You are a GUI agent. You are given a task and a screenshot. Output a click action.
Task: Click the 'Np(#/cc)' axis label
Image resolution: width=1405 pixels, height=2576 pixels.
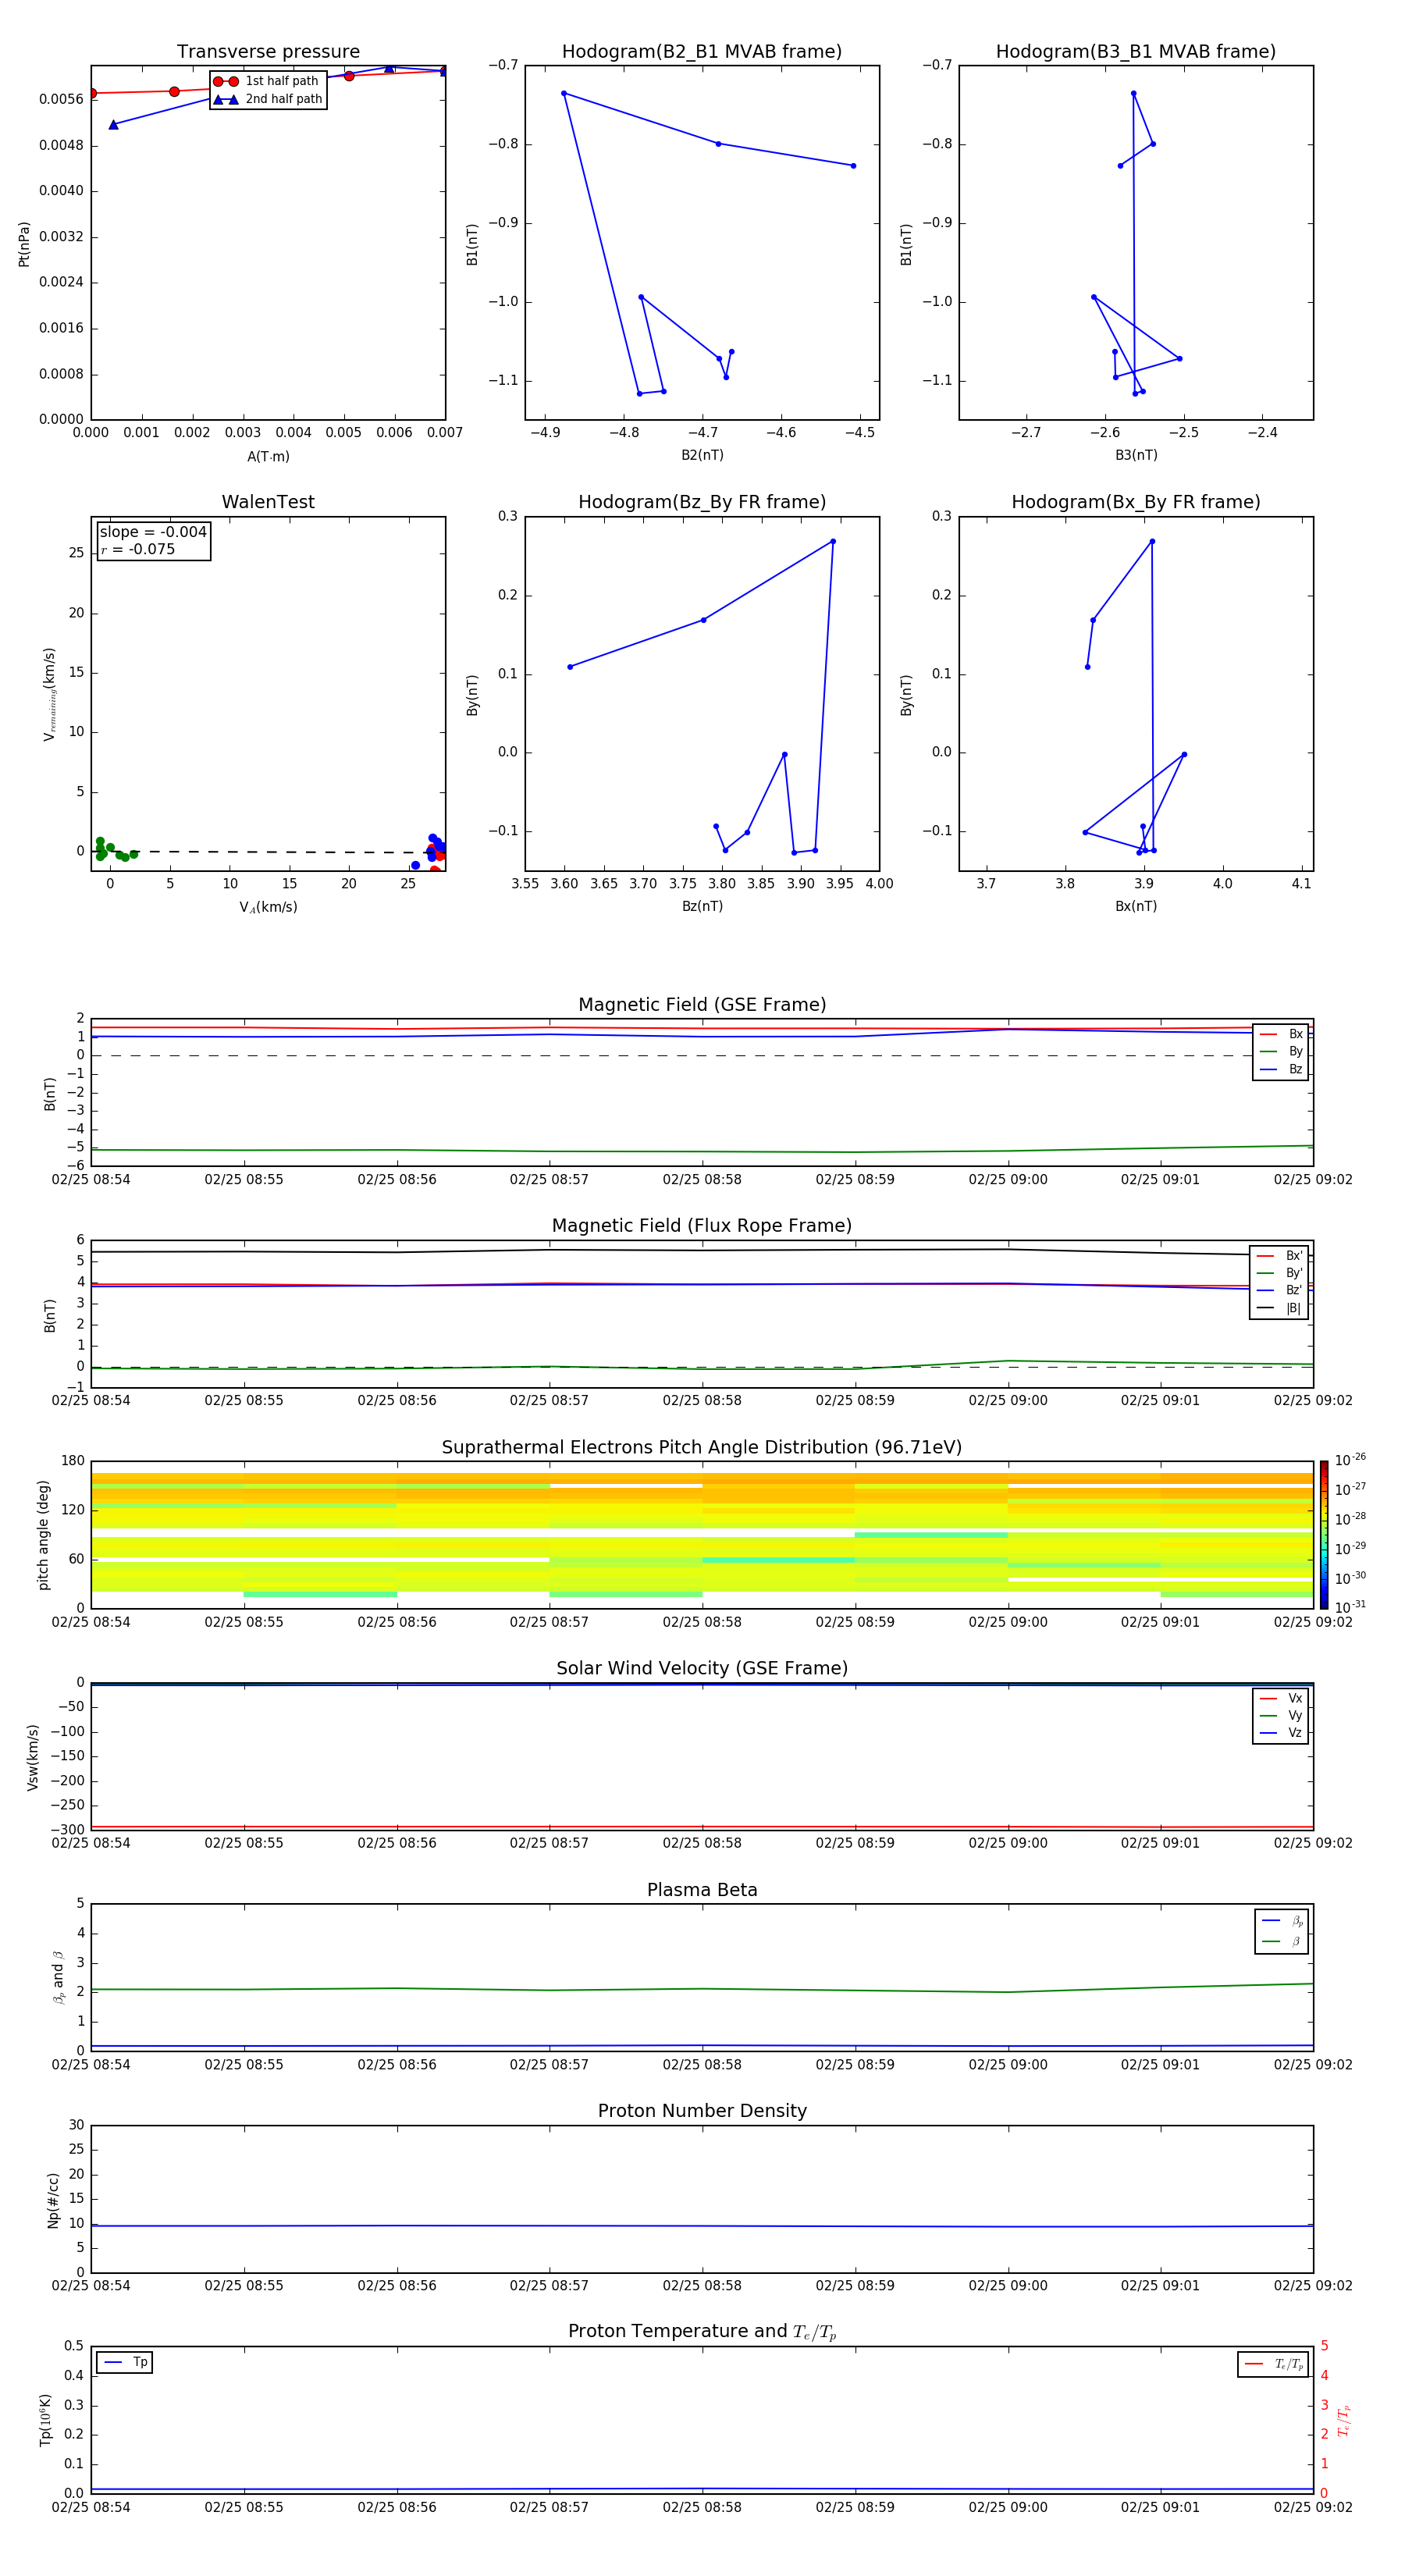coord(53,2199)
